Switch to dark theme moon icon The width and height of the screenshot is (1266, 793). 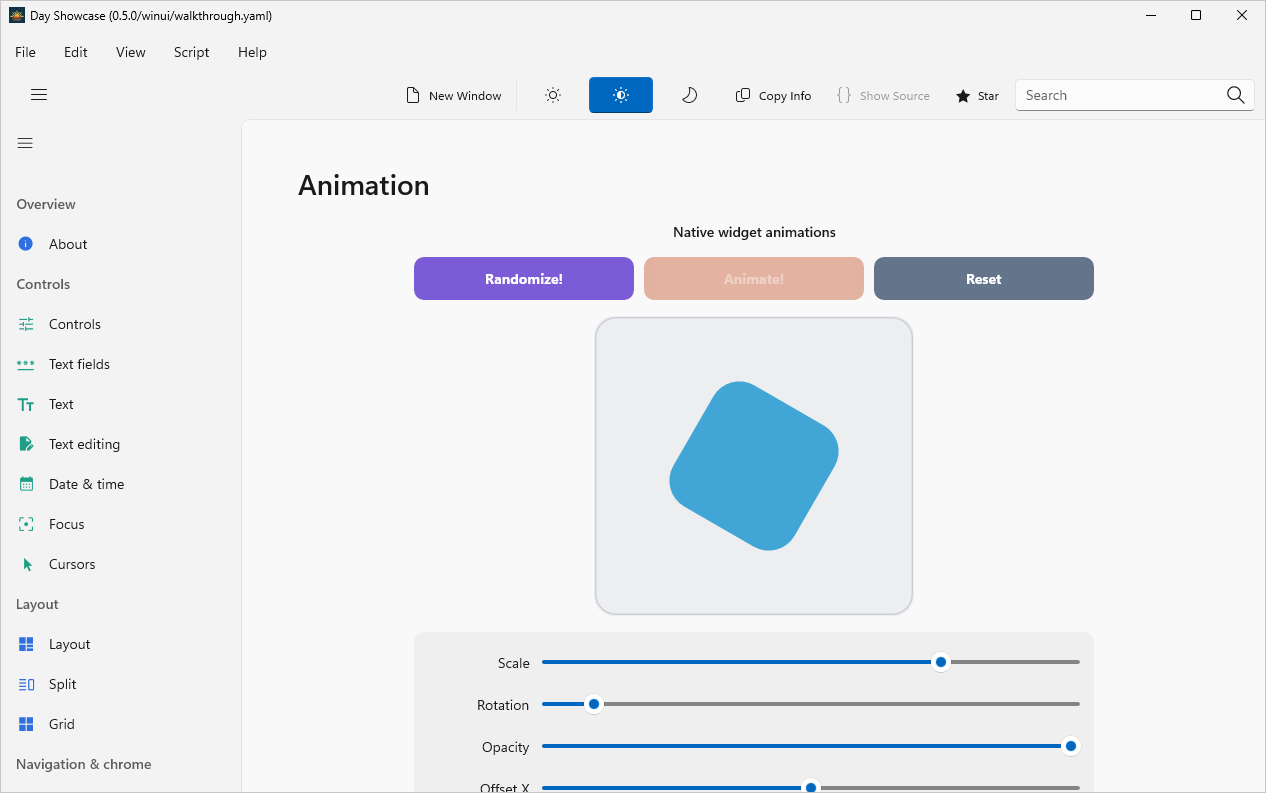click(689, 95)
